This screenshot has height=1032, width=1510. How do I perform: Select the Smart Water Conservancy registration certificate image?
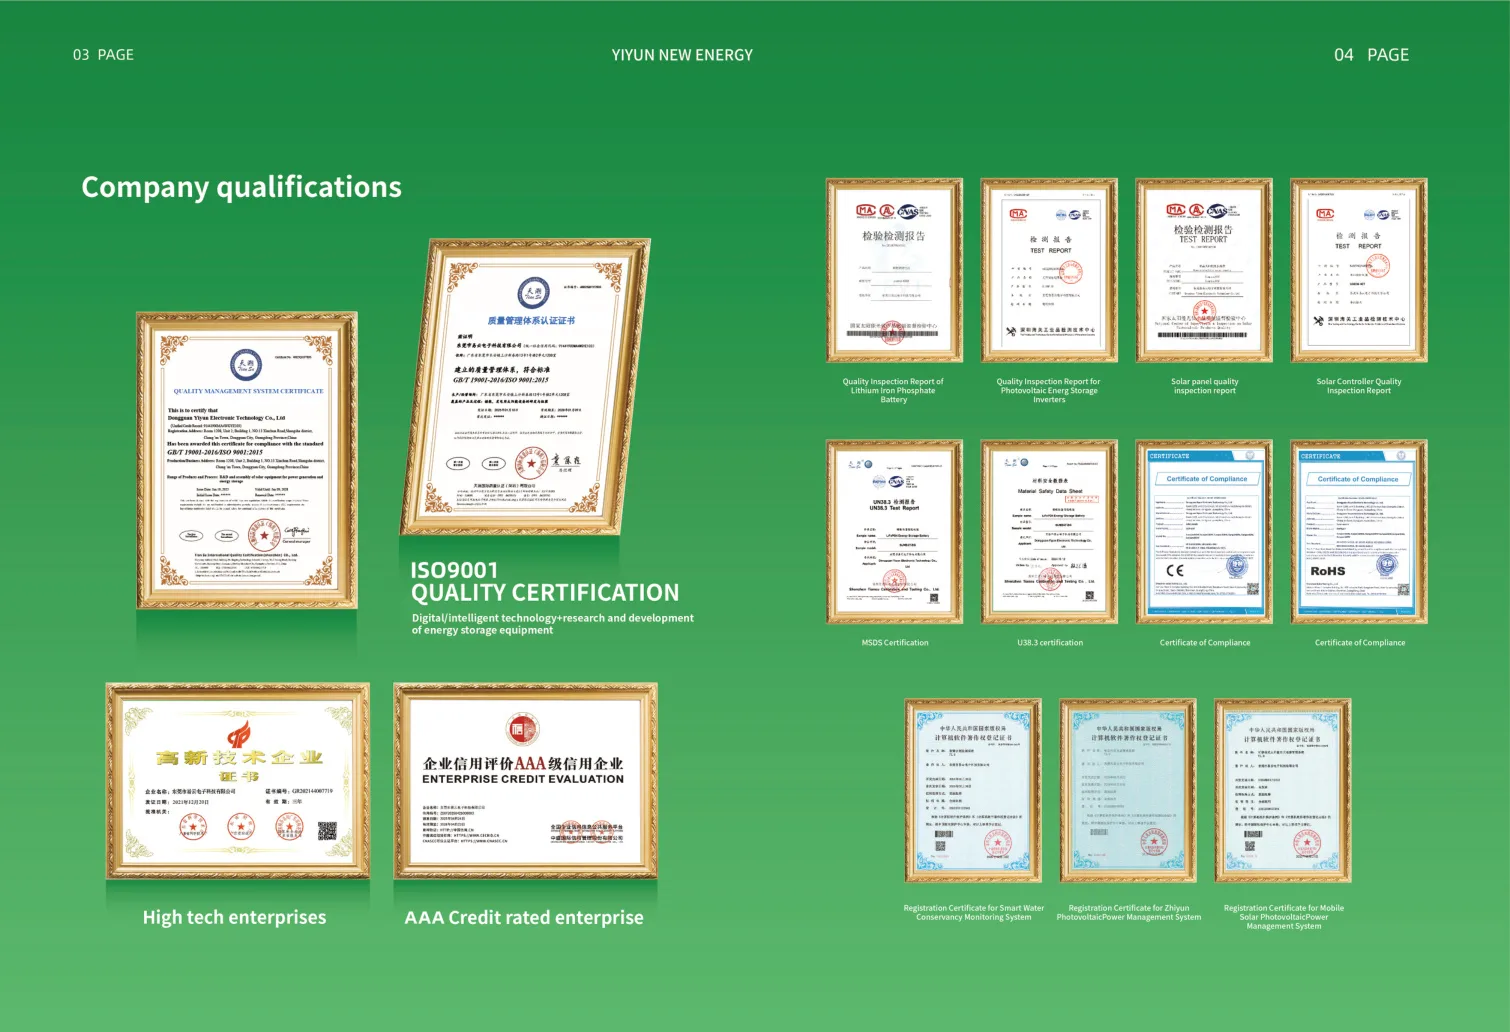(x=973, y=790)
